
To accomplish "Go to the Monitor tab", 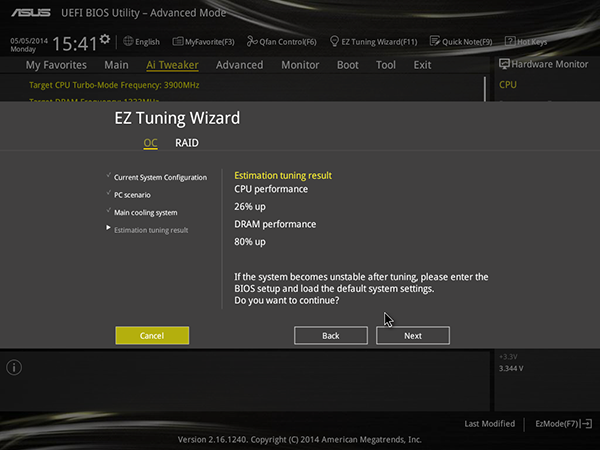I will 300,65.
